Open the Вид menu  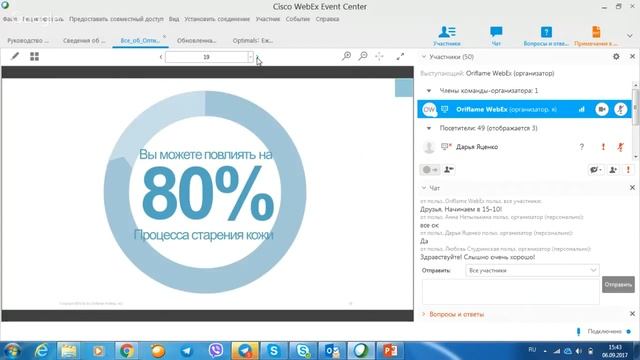(x=174, y=19)
